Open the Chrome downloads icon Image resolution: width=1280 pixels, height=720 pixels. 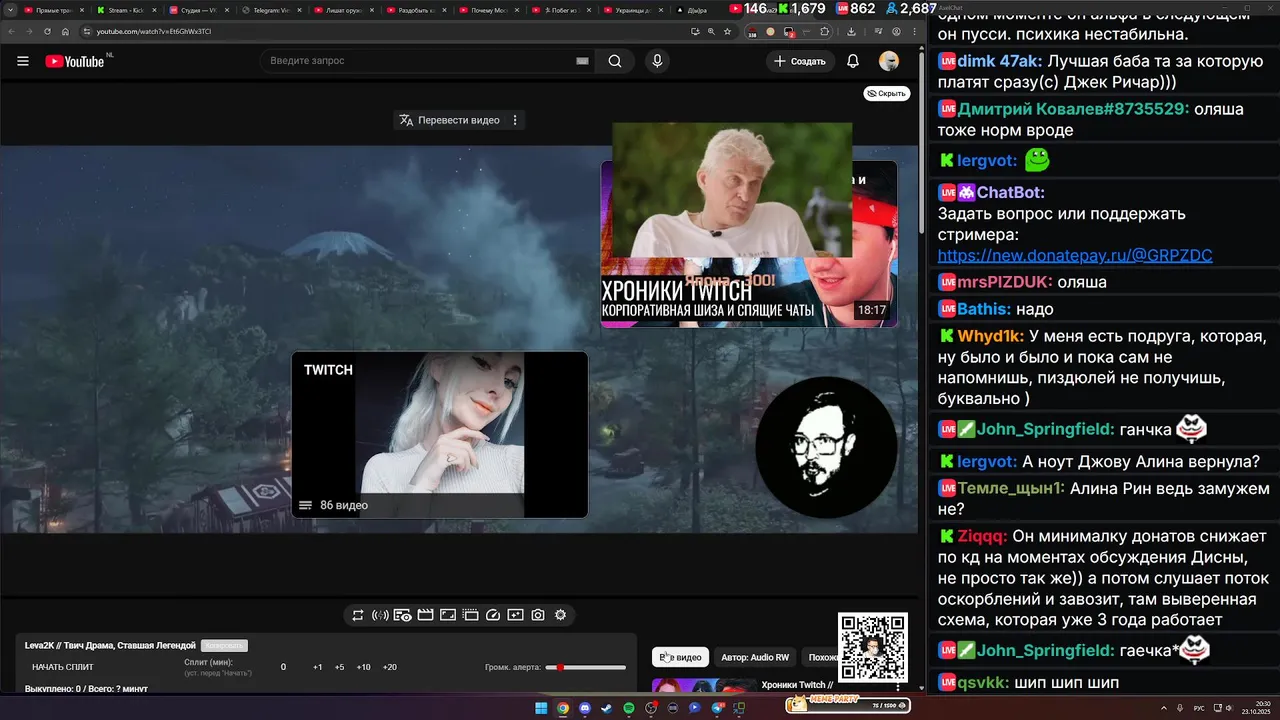(x=851, y=32)
